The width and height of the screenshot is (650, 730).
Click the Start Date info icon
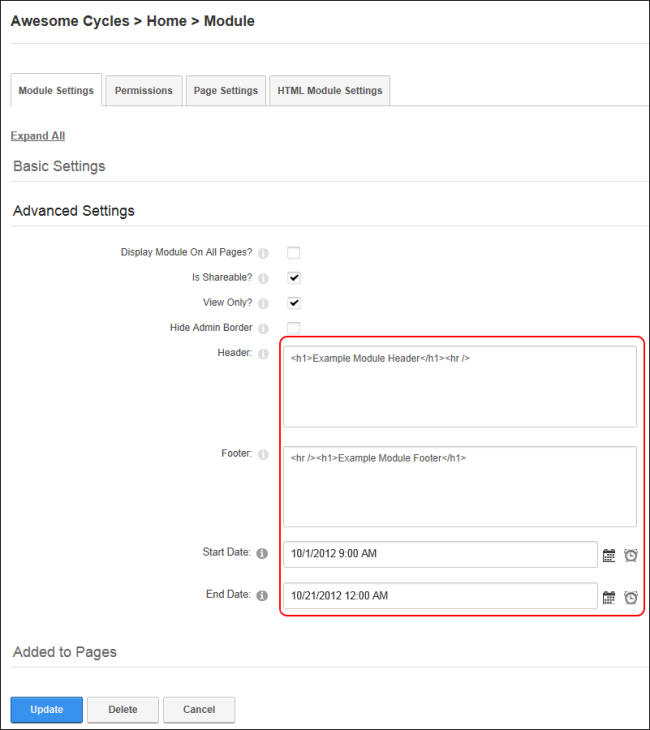tap(262, 553)
